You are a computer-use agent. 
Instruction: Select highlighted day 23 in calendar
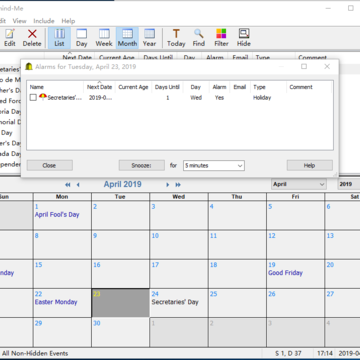tap(120, 303)
